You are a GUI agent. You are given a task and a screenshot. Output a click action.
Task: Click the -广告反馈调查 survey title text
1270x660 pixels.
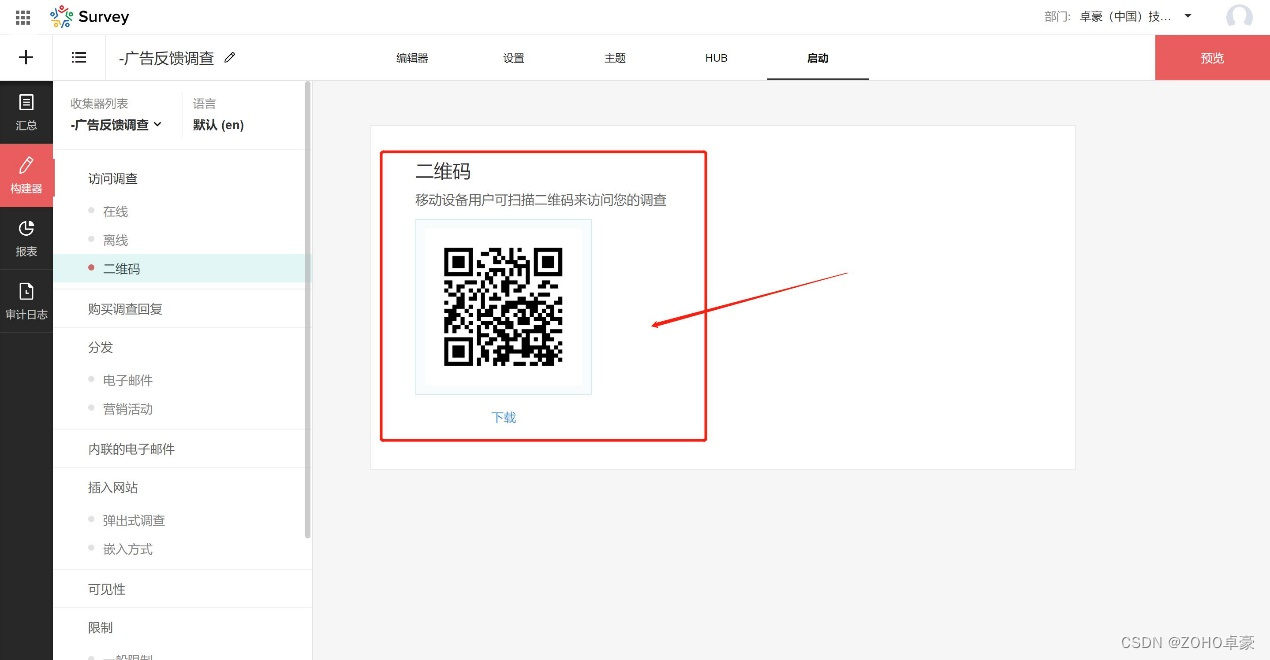(166, 58)
